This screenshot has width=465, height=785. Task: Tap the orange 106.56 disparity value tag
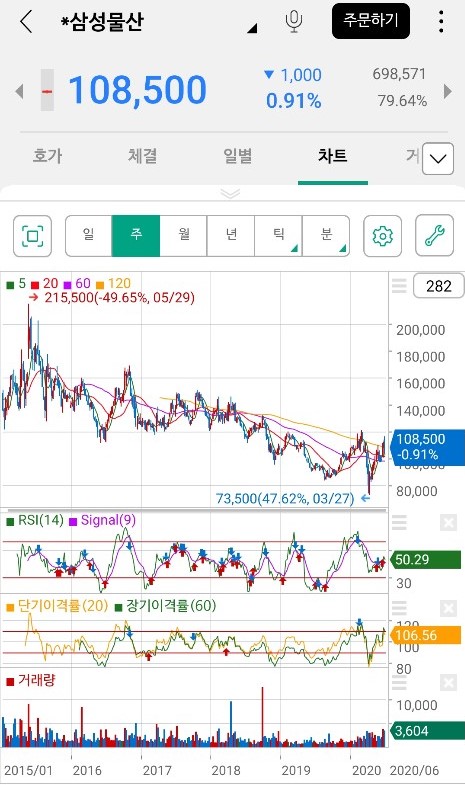pyautogui.click(x=427, y=635)
